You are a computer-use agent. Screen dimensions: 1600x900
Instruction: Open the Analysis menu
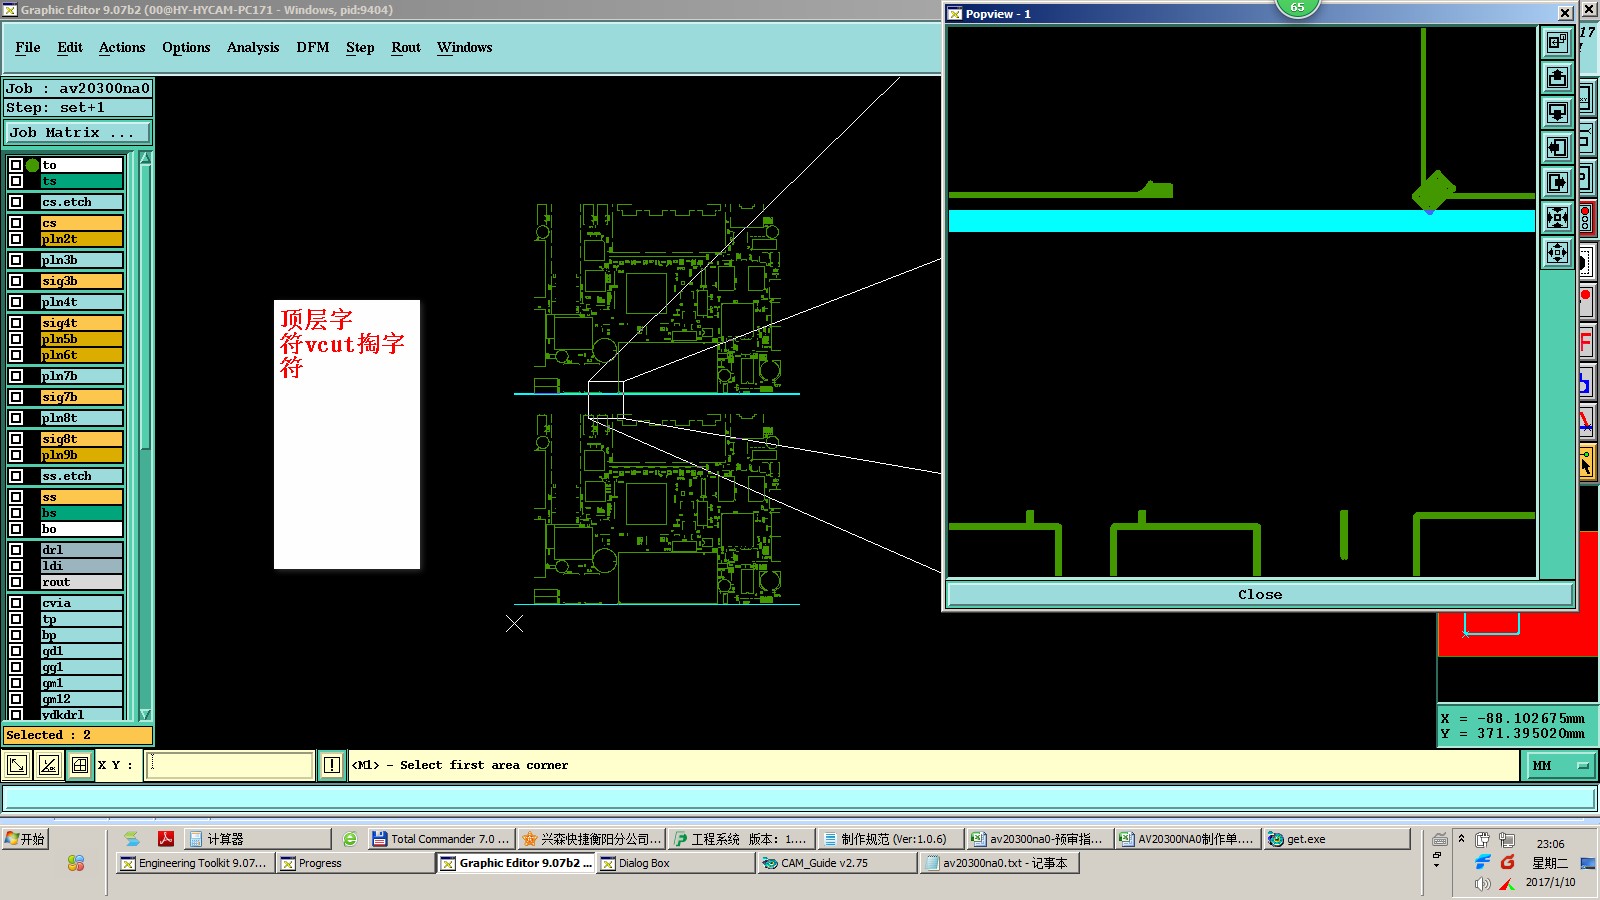point(253,47)
